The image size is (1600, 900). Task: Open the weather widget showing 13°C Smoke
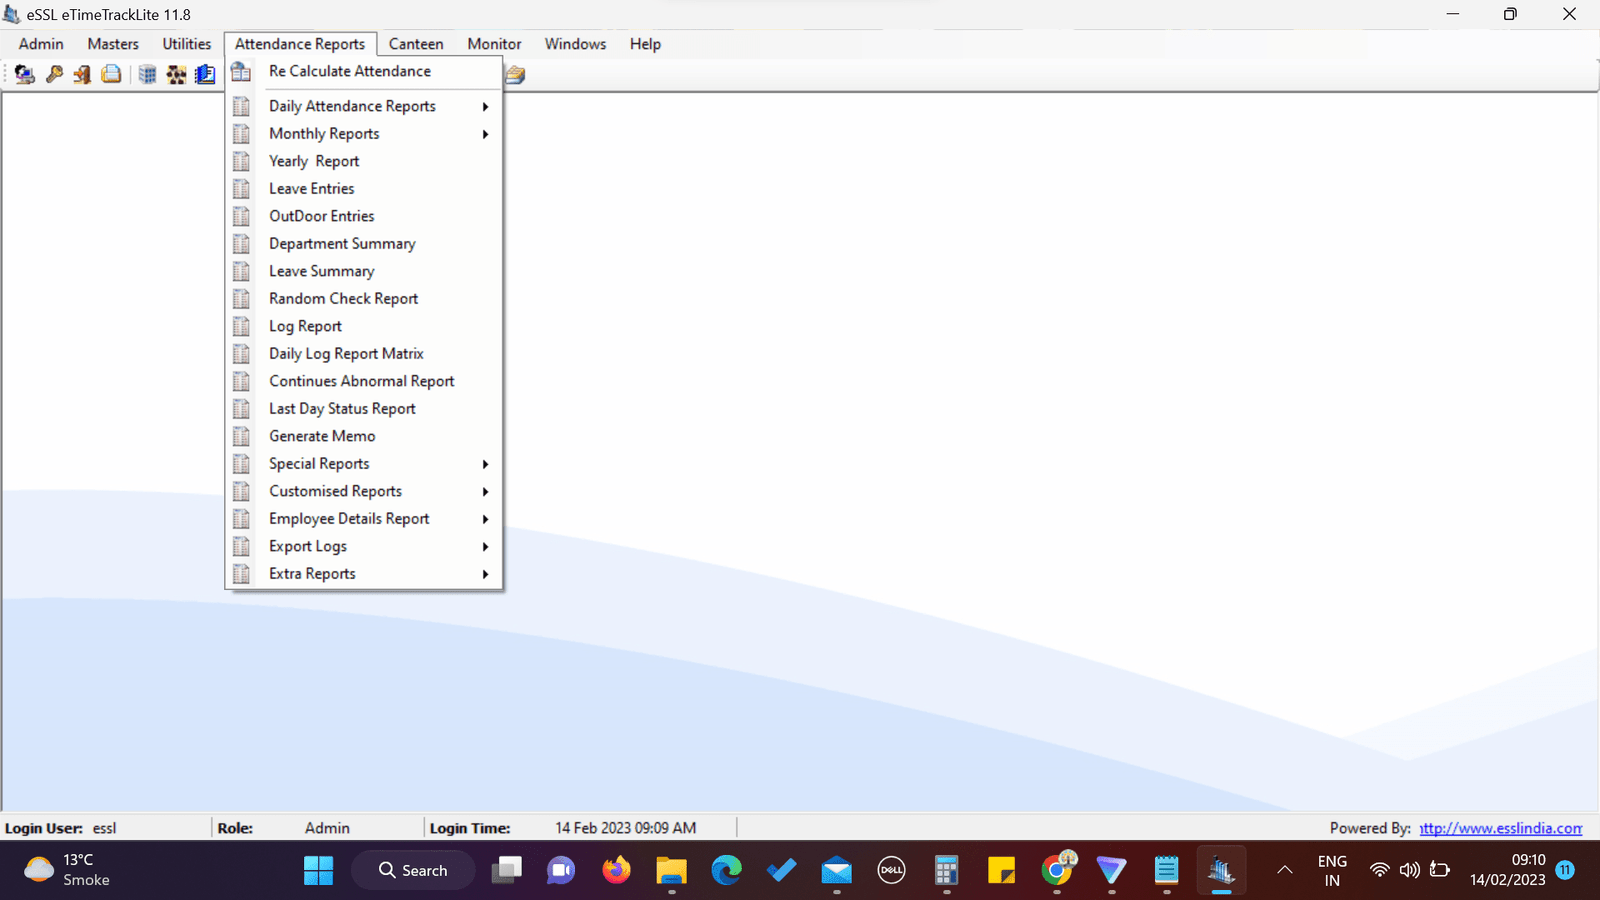(67, 870)
